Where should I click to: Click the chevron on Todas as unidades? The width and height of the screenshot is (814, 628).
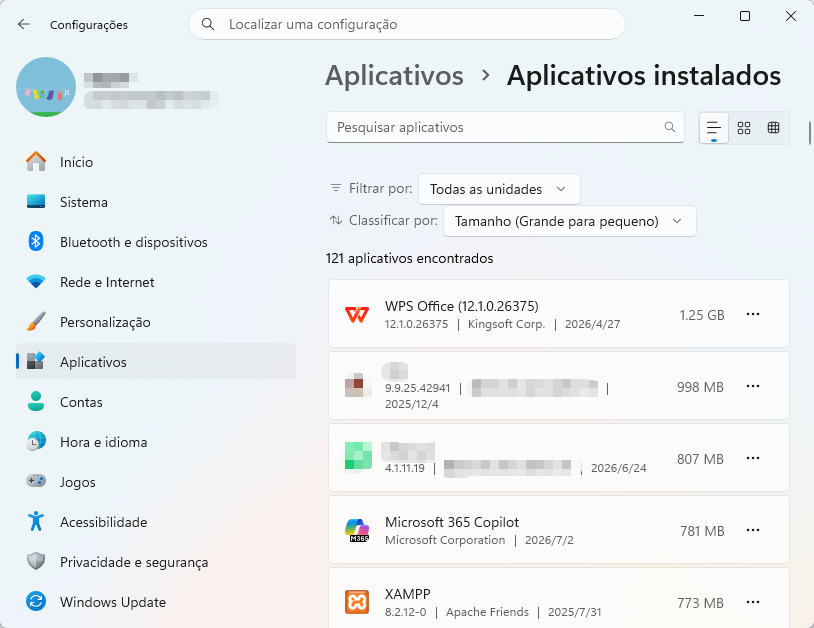pyautogui.click(x=561, y=189)
